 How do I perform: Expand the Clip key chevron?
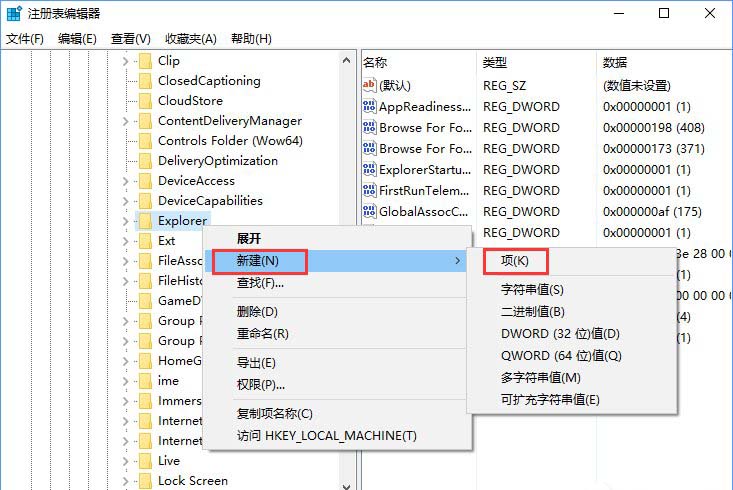click(125, 61)
